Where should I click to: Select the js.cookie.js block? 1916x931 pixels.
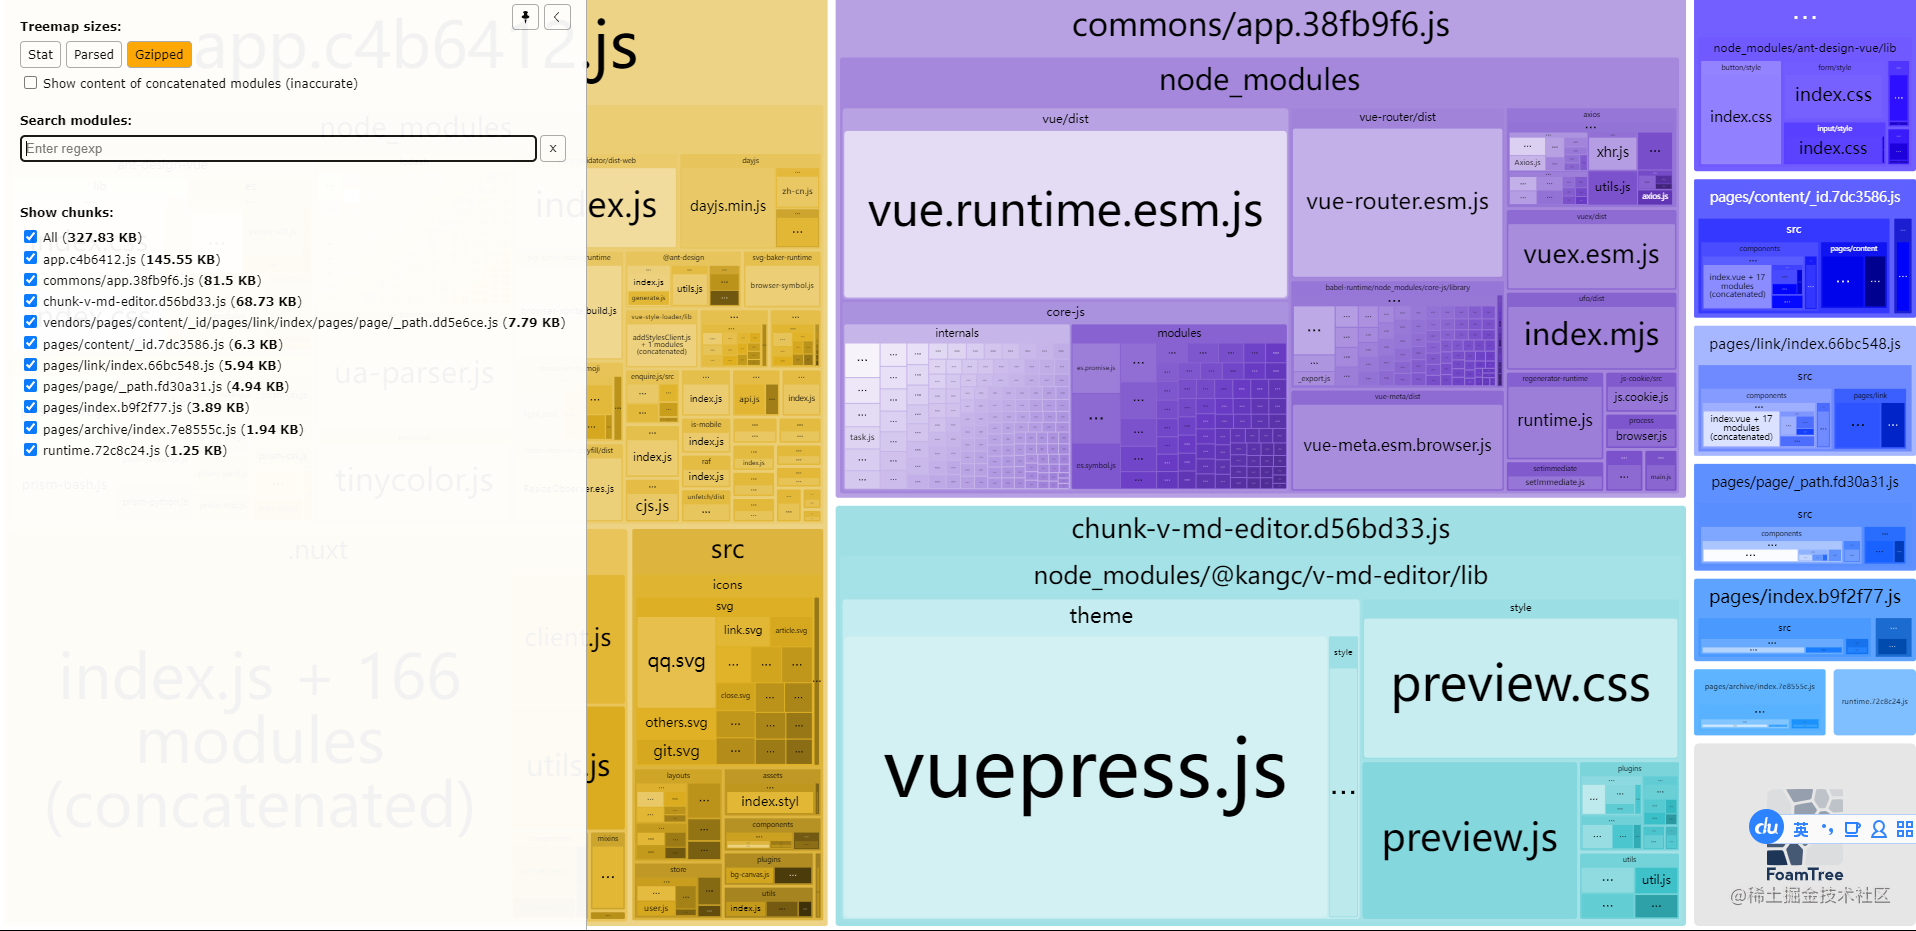[1640, 397]
